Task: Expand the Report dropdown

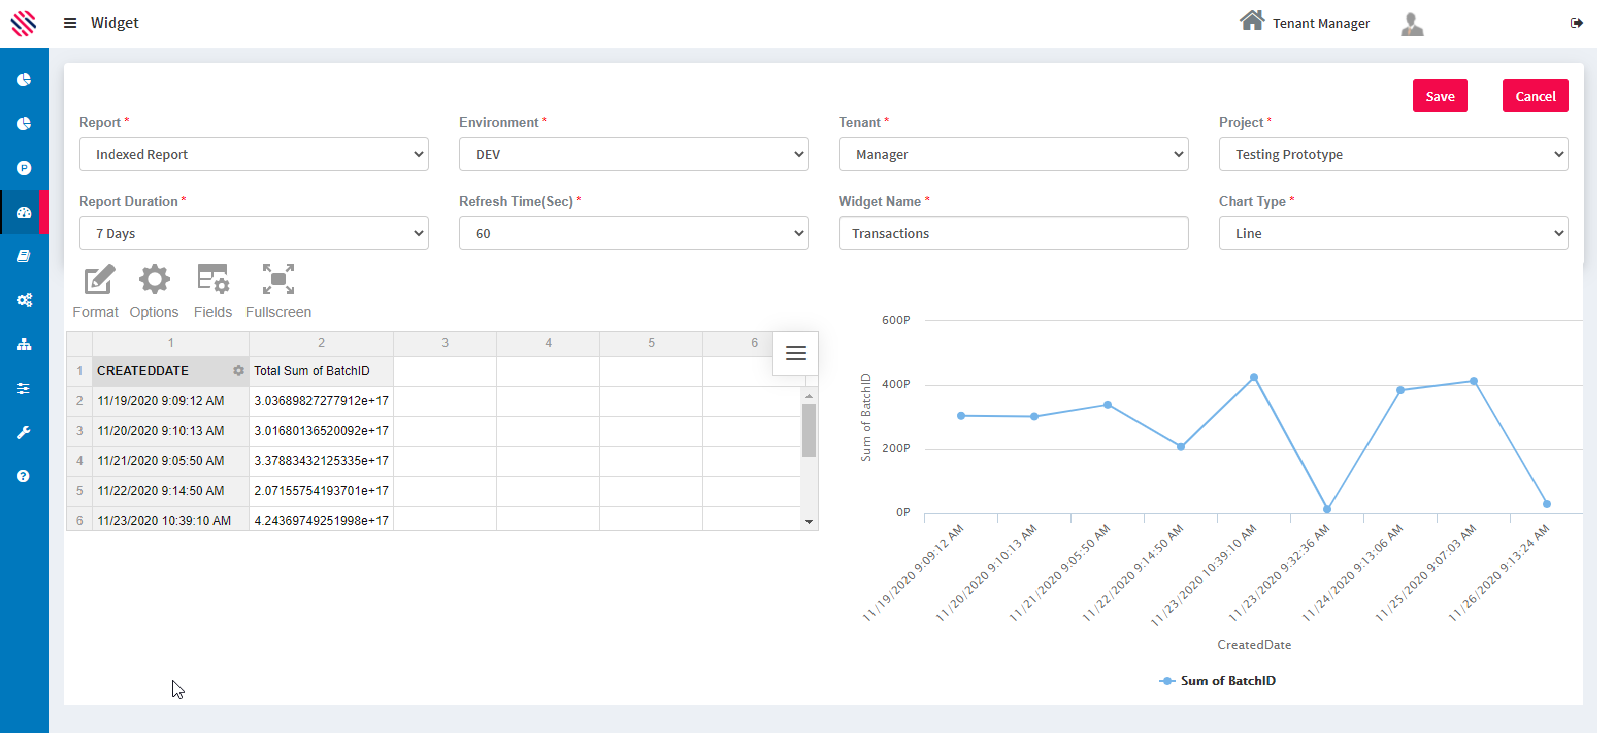Action: pos(254,154)
